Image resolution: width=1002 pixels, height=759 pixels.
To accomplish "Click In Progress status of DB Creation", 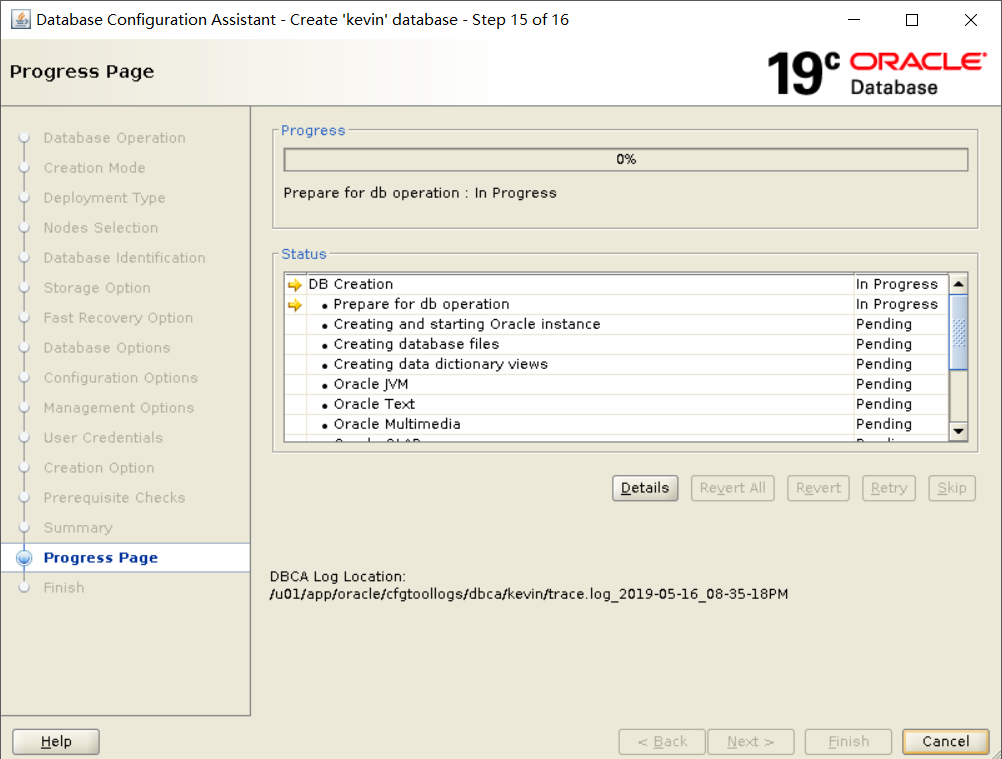I will pyautogui.click(x=897, y=284).
